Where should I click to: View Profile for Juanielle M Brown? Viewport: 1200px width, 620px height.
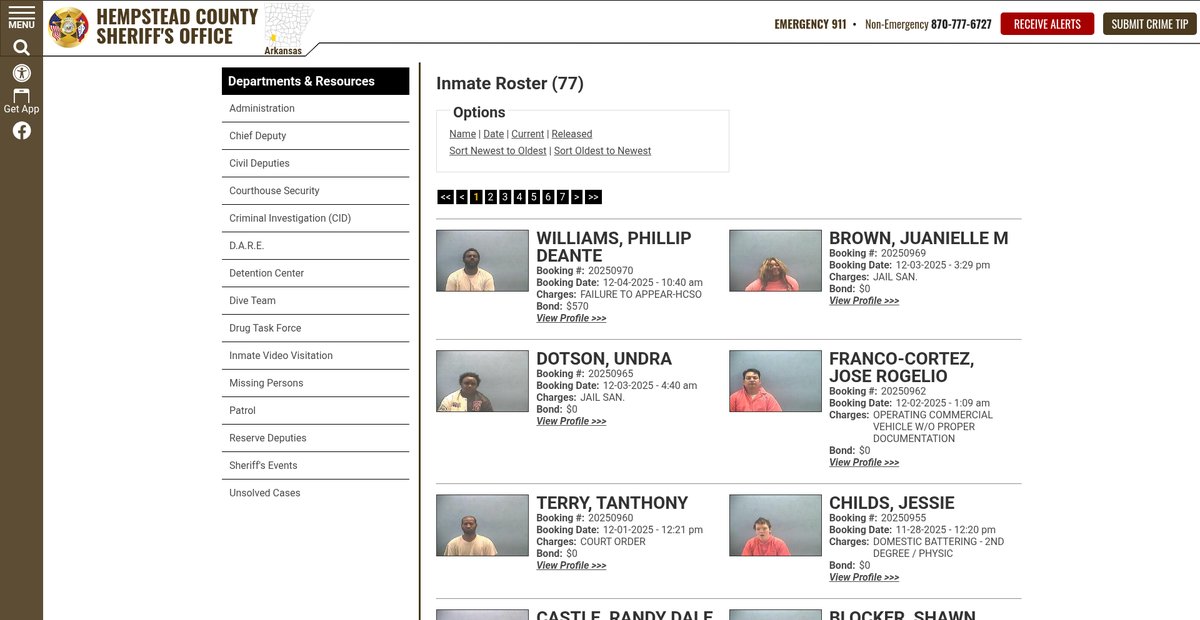[x=864, y=300]
